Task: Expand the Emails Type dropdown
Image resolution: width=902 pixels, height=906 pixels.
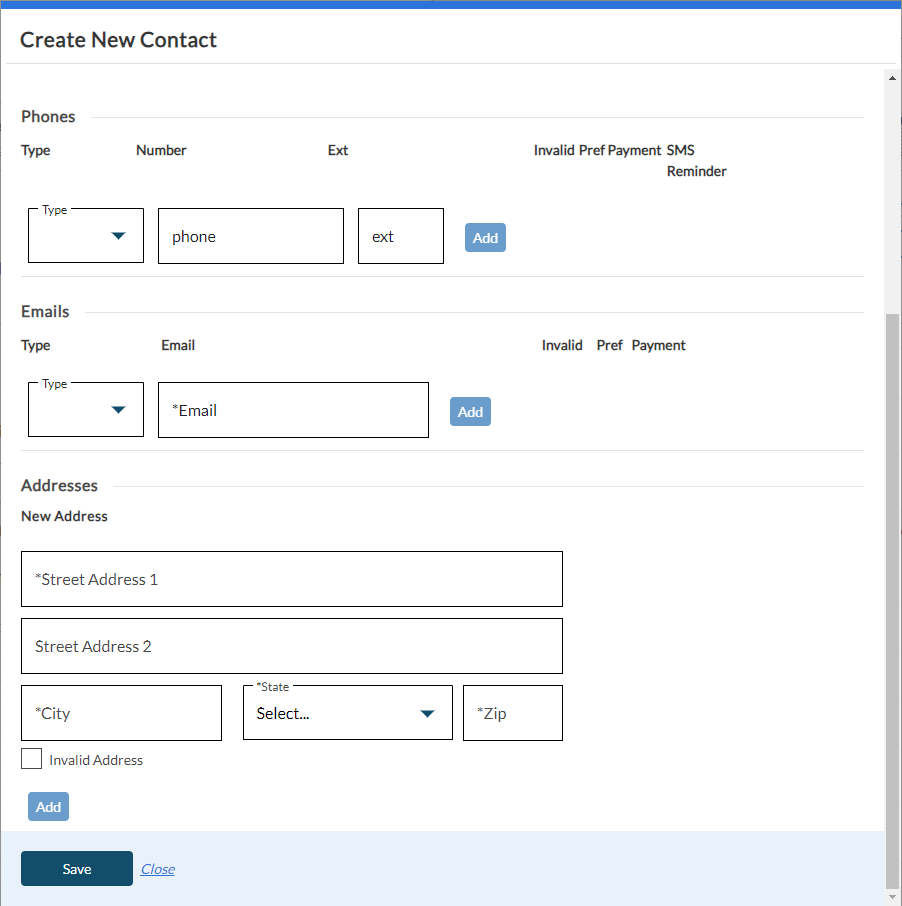Action: coord(86,410)
